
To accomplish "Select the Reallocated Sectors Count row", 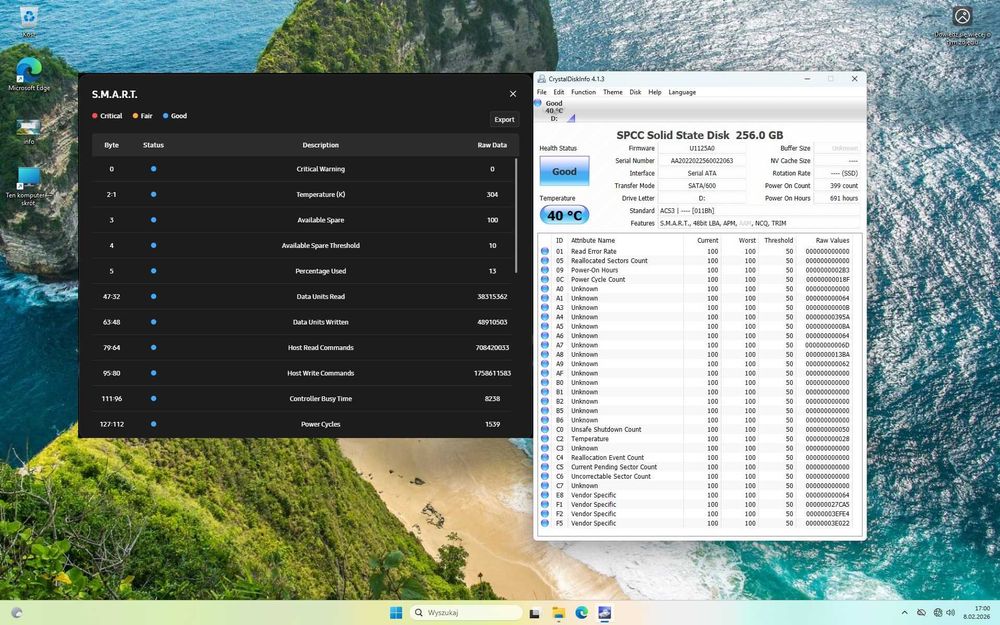I will [x=696, y=261].
